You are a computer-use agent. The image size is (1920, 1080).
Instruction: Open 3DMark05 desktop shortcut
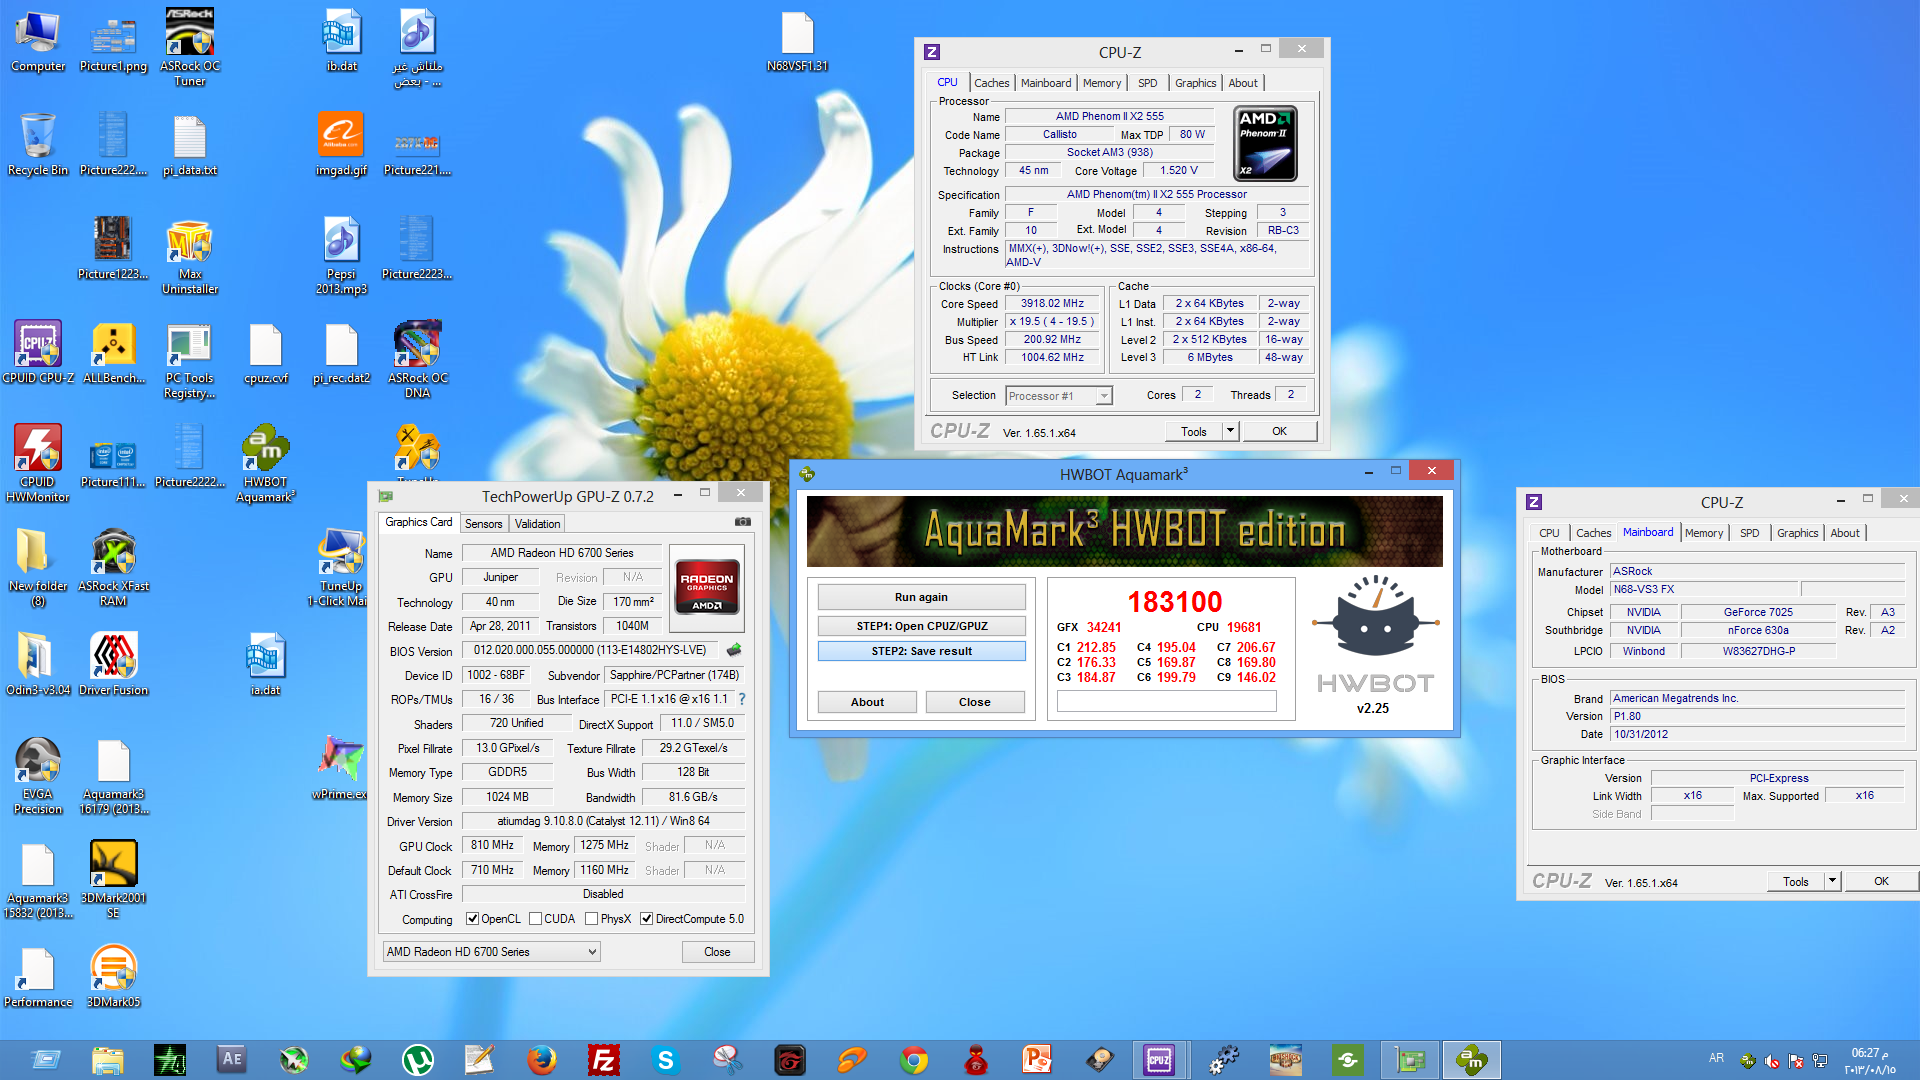[114, 976]
